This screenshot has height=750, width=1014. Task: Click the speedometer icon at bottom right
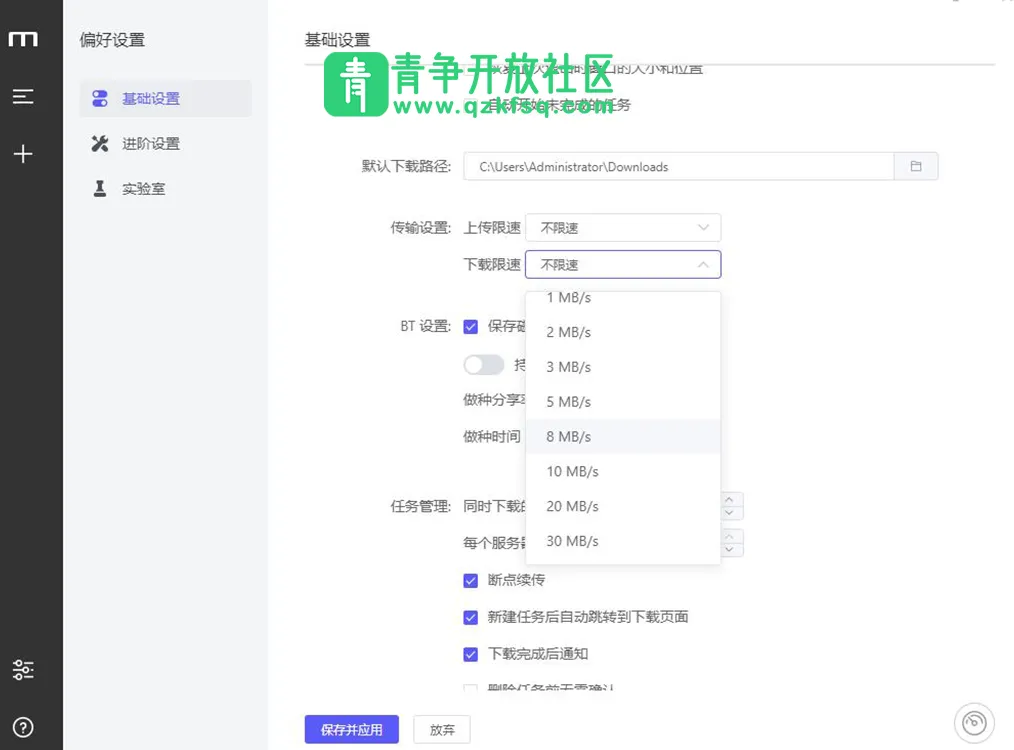(x=974, y=721)
